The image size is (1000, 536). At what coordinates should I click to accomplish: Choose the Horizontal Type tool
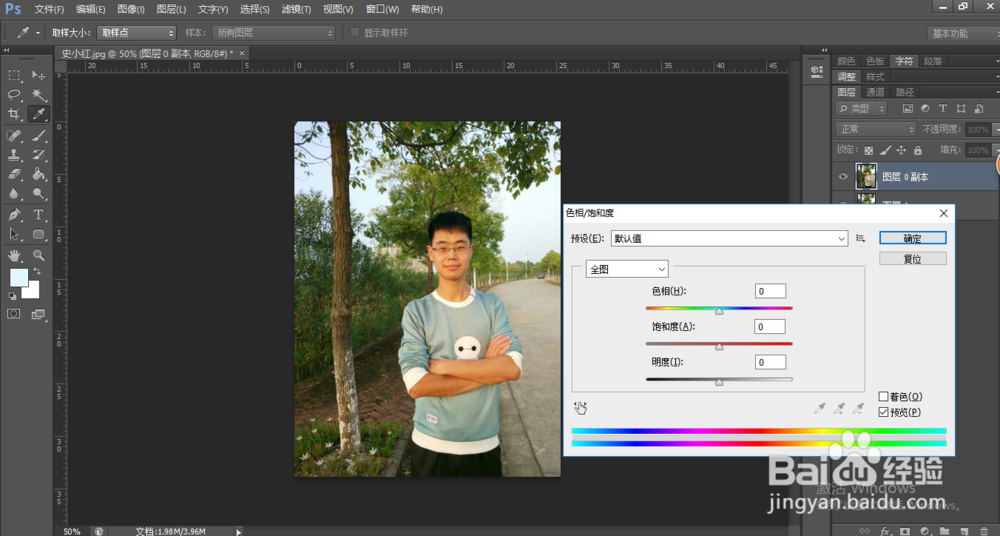(x=39, y=214)
